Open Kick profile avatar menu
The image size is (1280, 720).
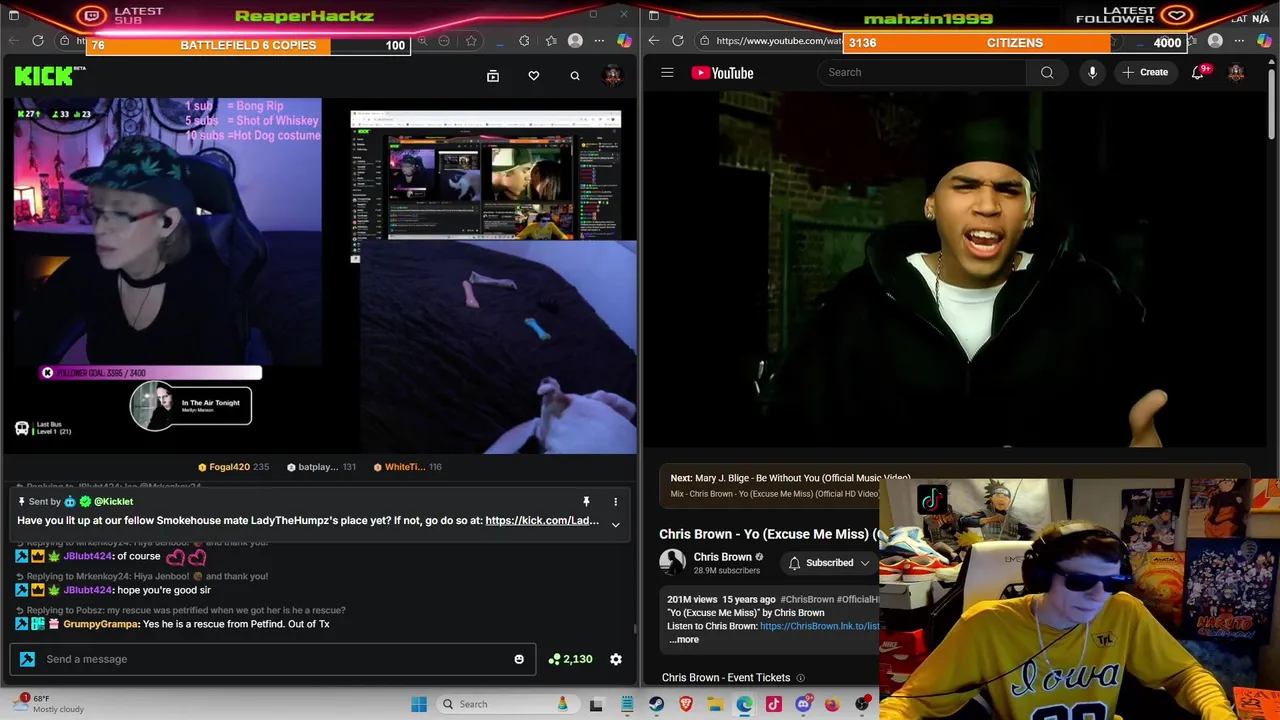tap(613, 76)
